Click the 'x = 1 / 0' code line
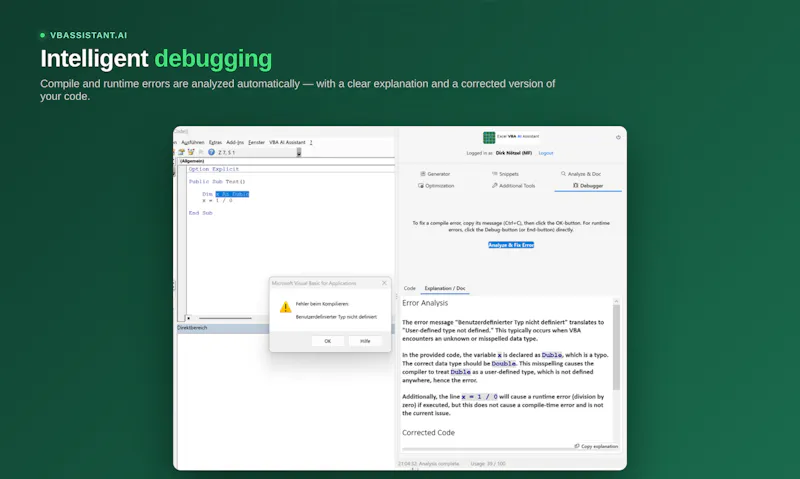The image size is (800, 479). coord(217,200)
